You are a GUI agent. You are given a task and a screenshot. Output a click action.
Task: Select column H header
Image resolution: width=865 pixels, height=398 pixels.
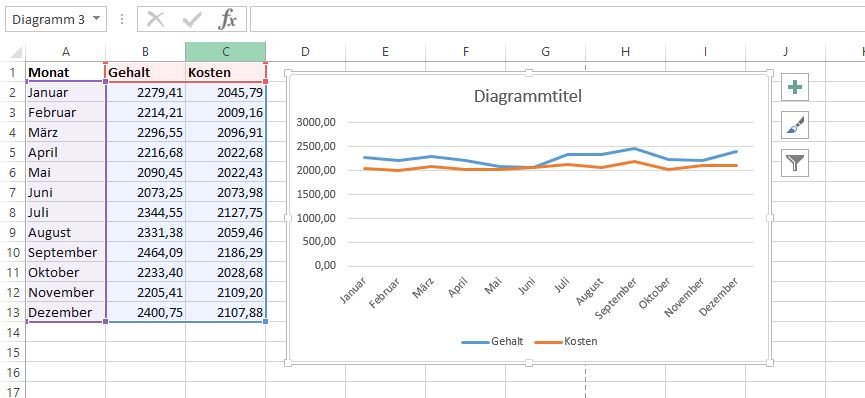(x=626, y=52)
